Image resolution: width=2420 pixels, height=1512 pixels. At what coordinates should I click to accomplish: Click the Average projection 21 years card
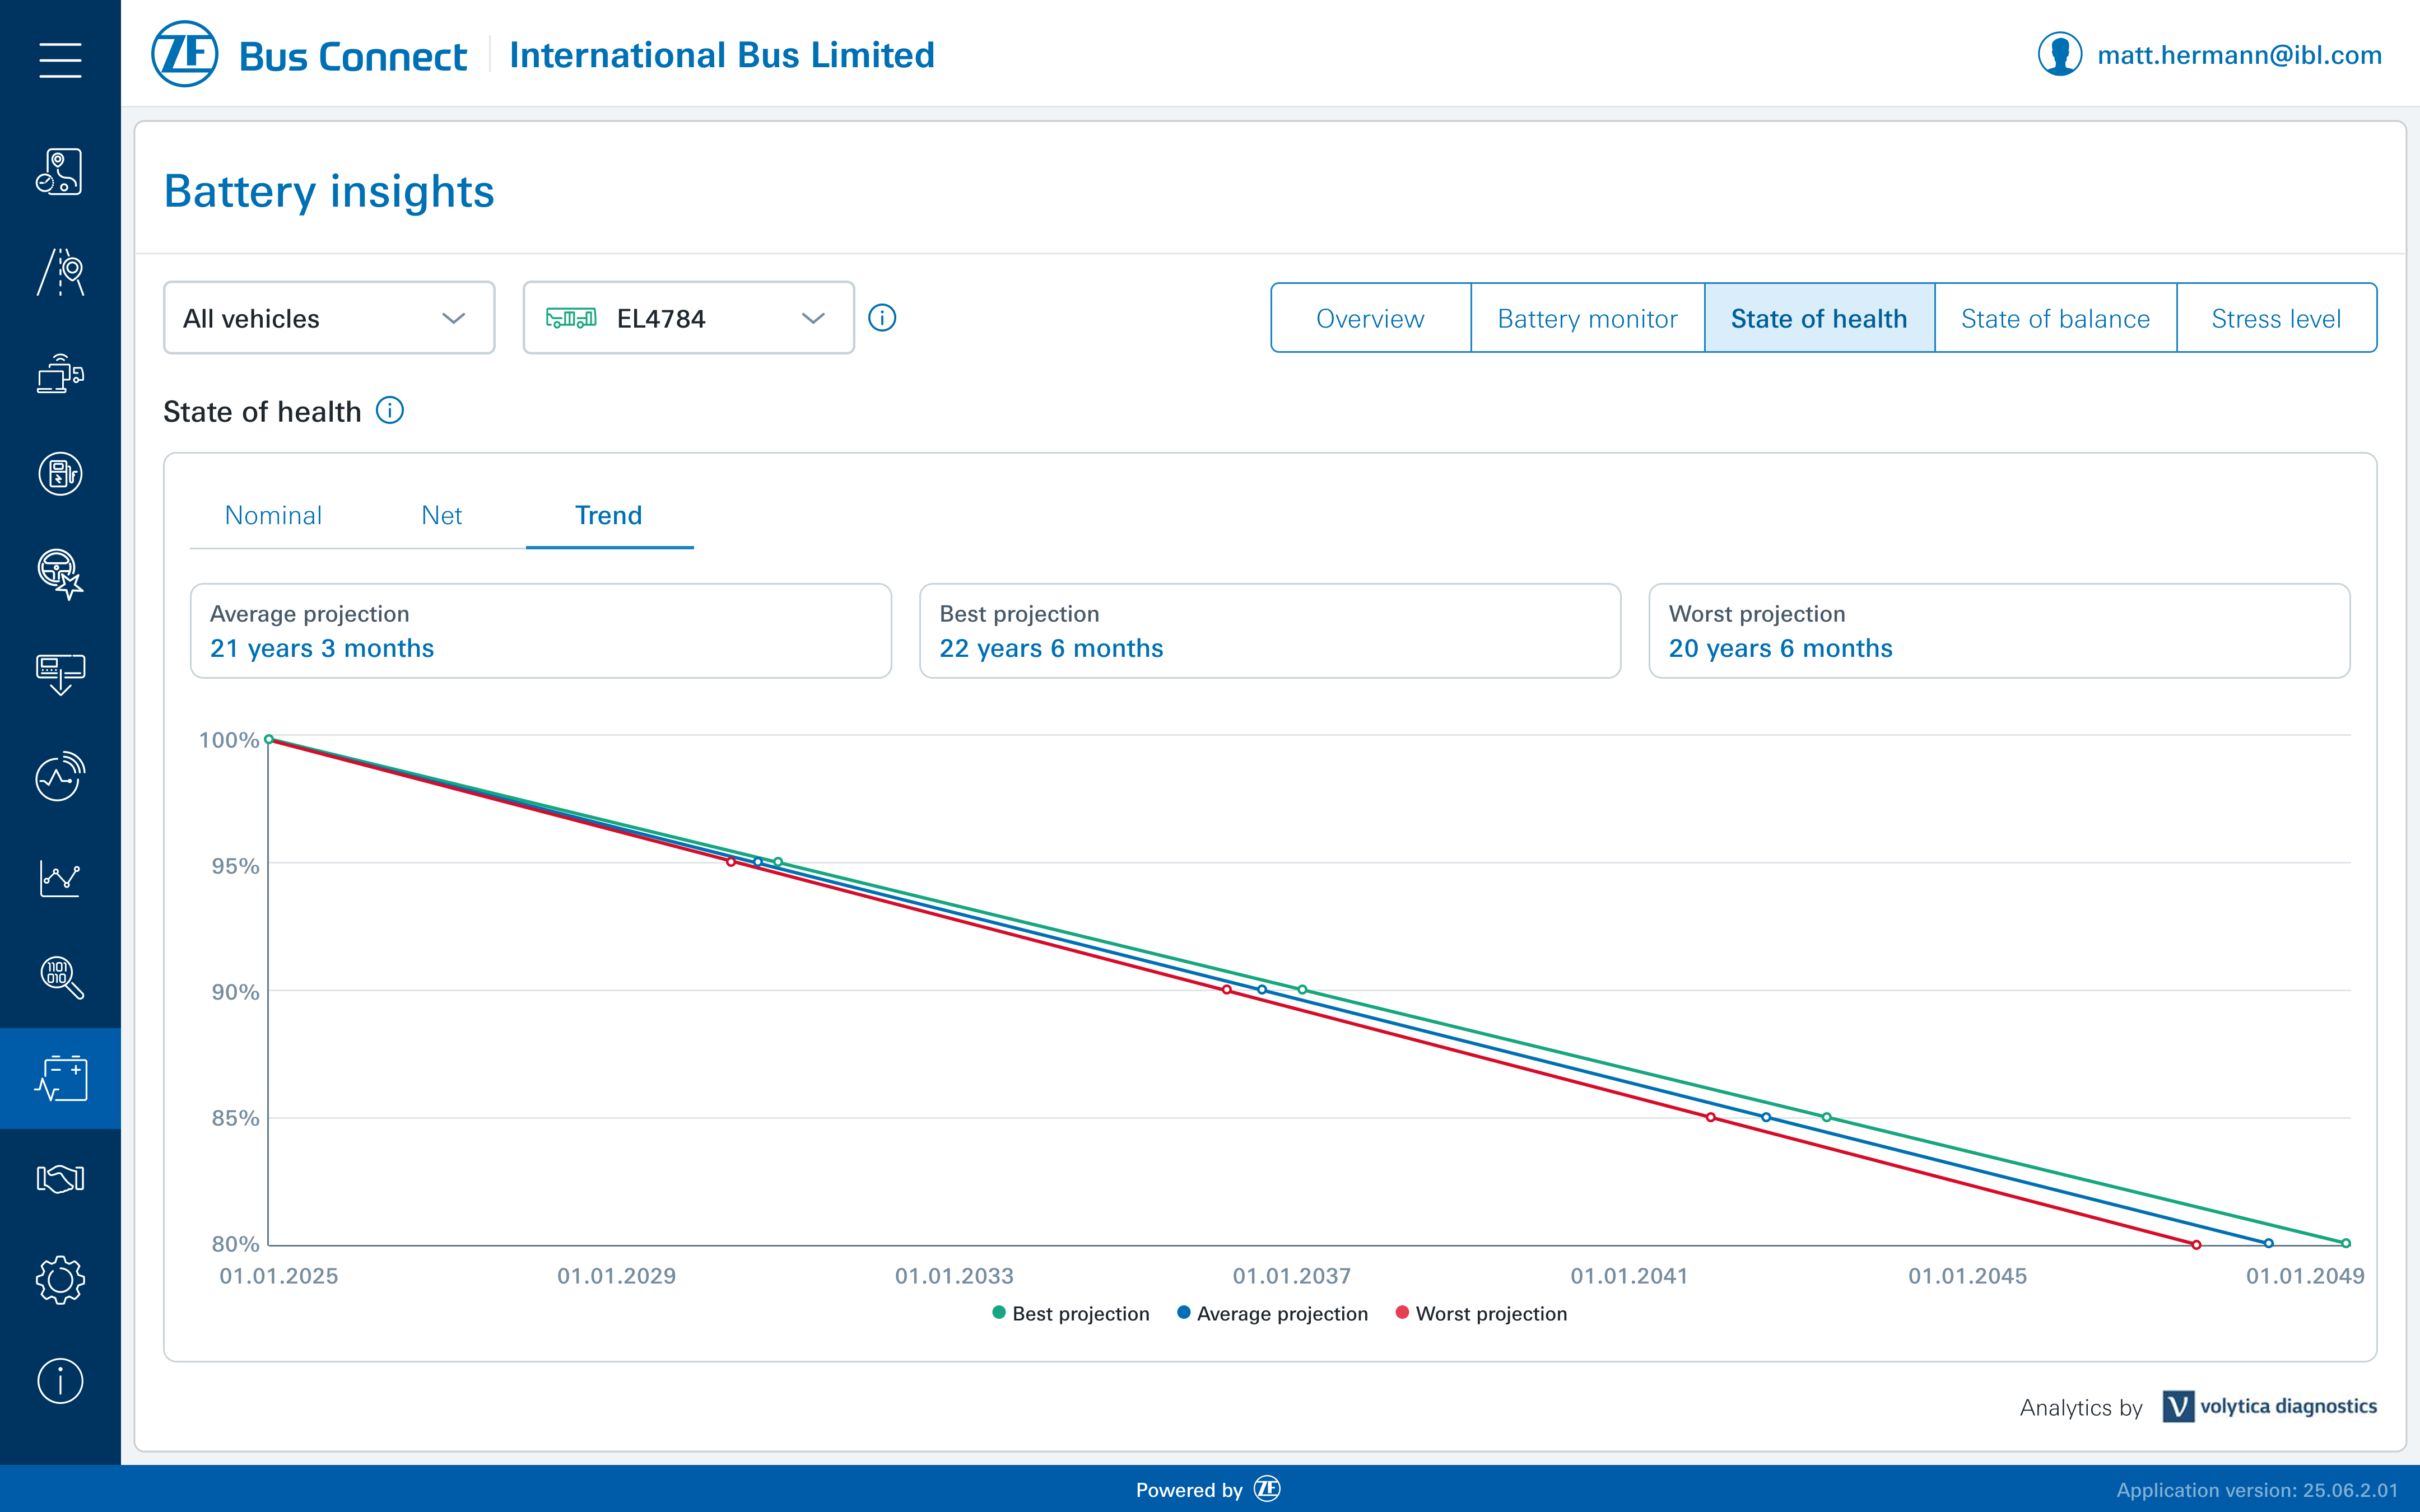click(x=540, y=631)
